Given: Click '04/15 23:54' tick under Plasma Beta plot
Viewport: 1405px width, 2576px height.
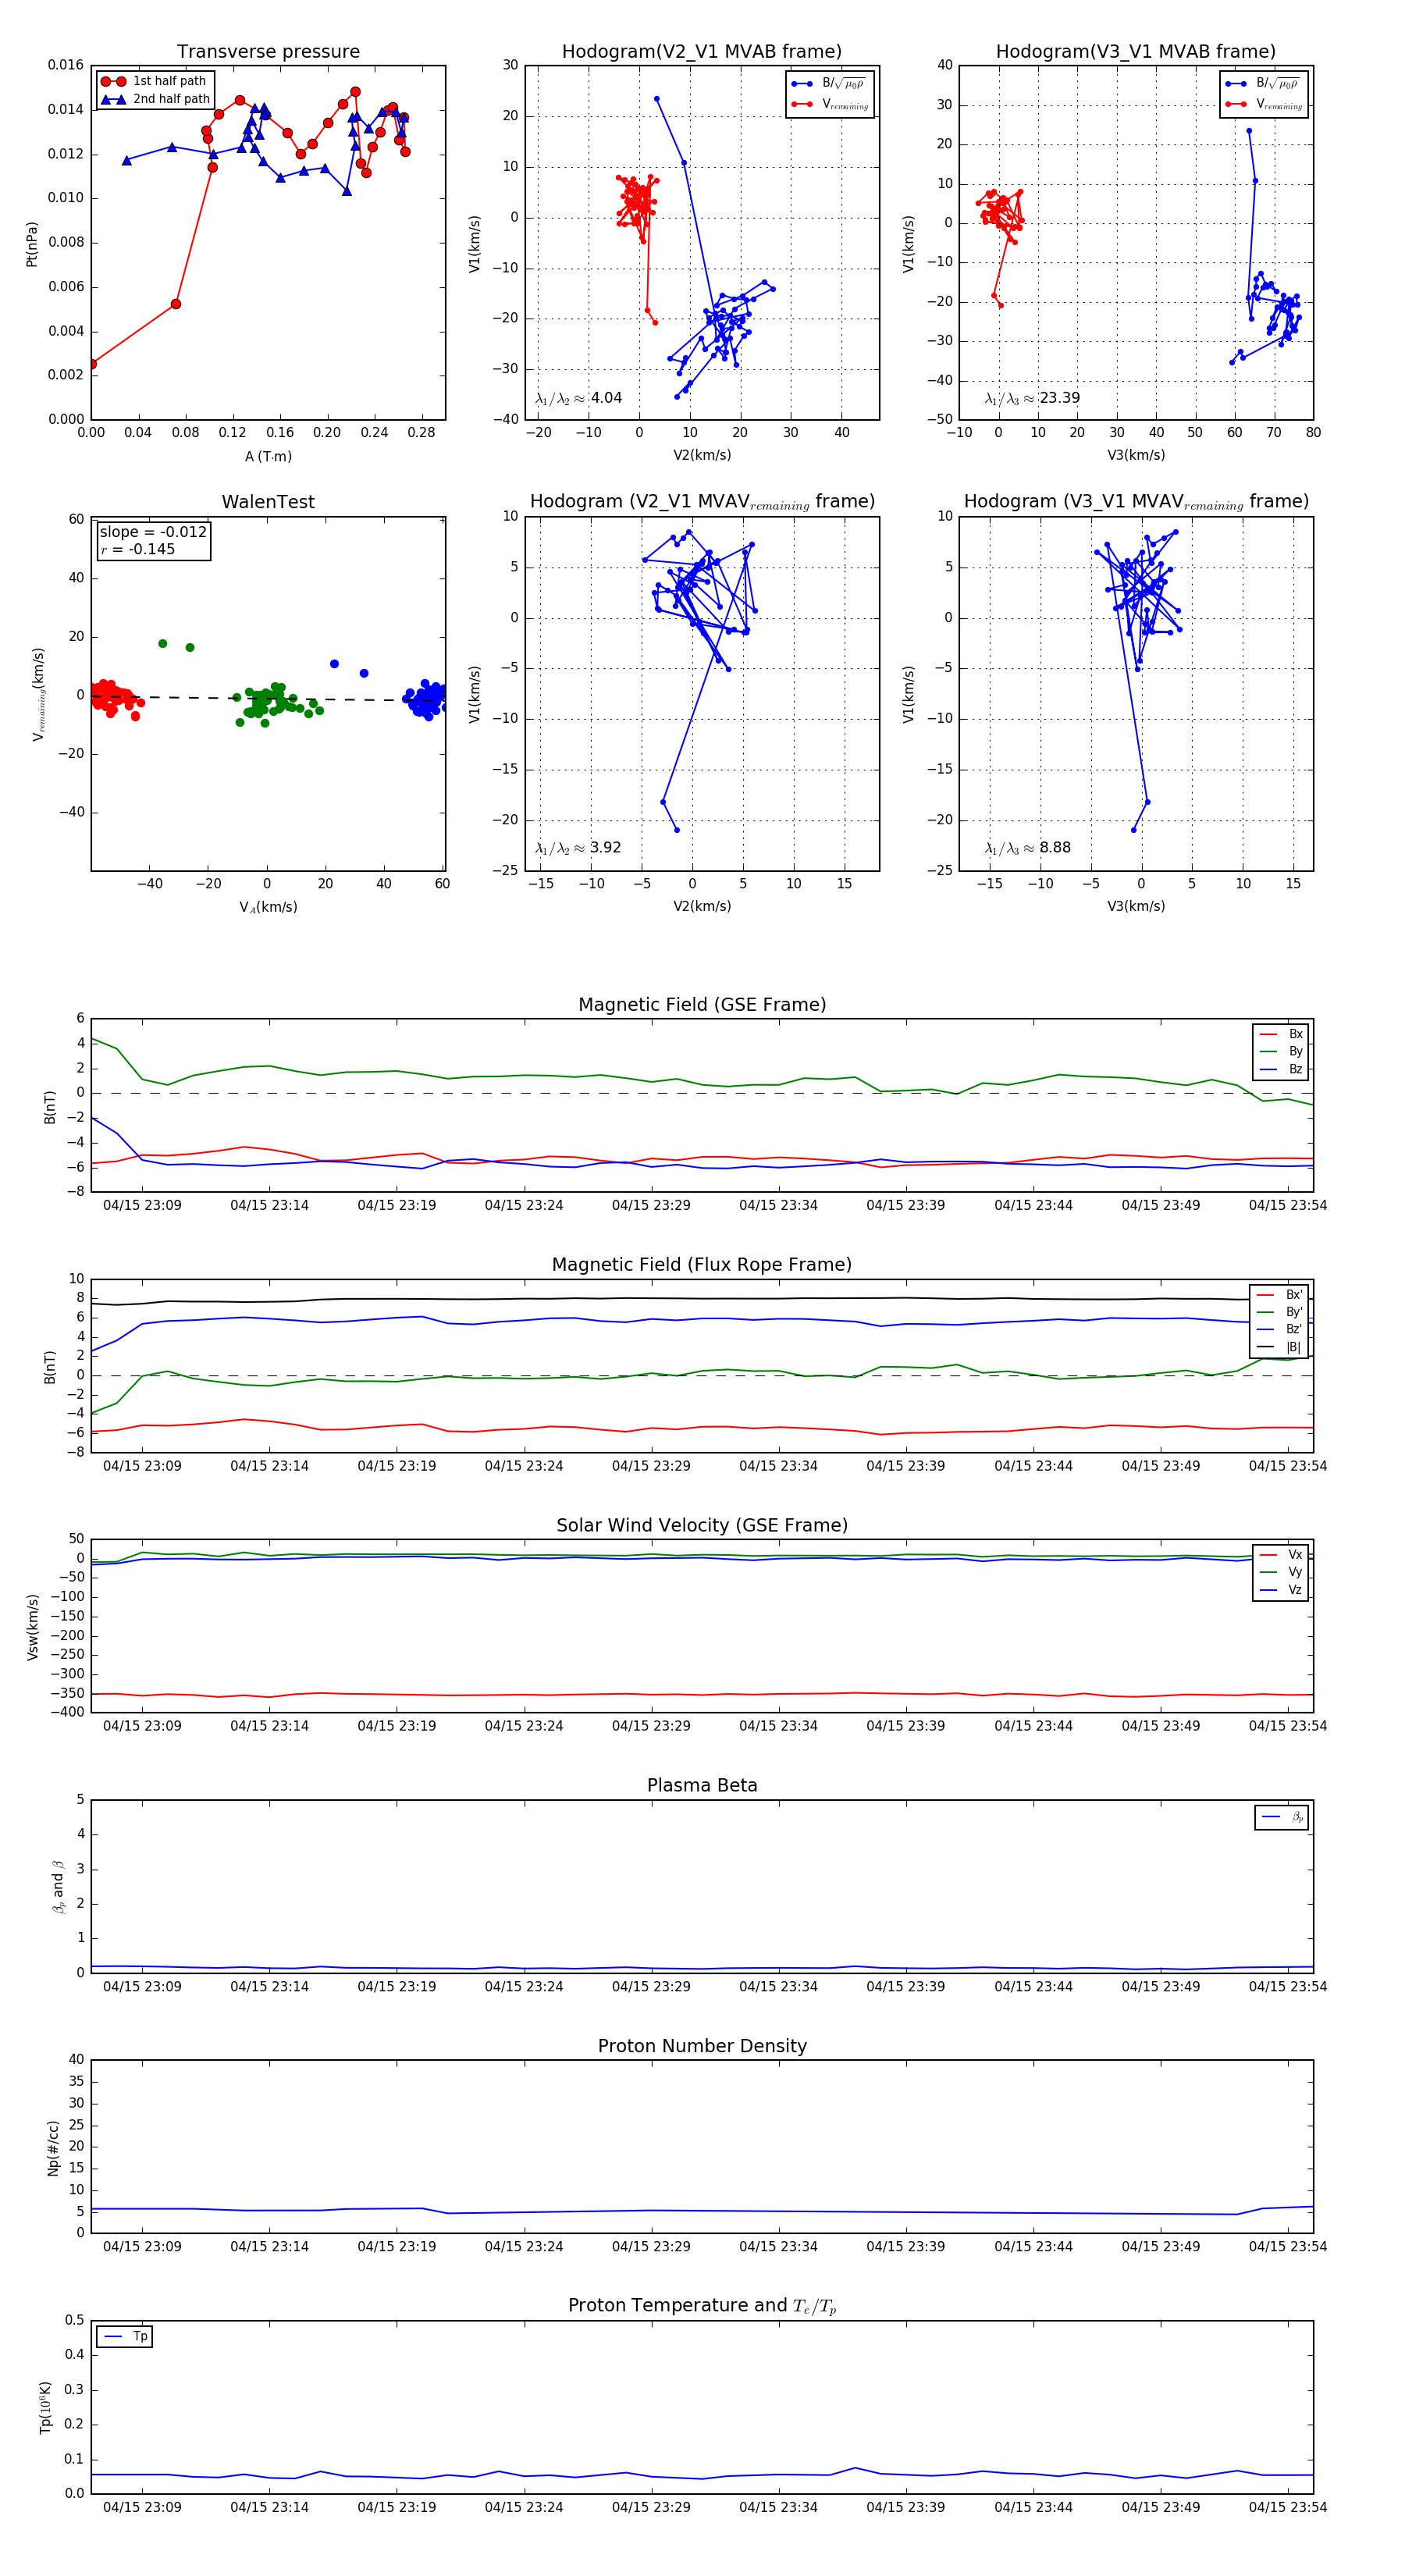Looking at the screenshot, I should [x=1288, y=1987].
